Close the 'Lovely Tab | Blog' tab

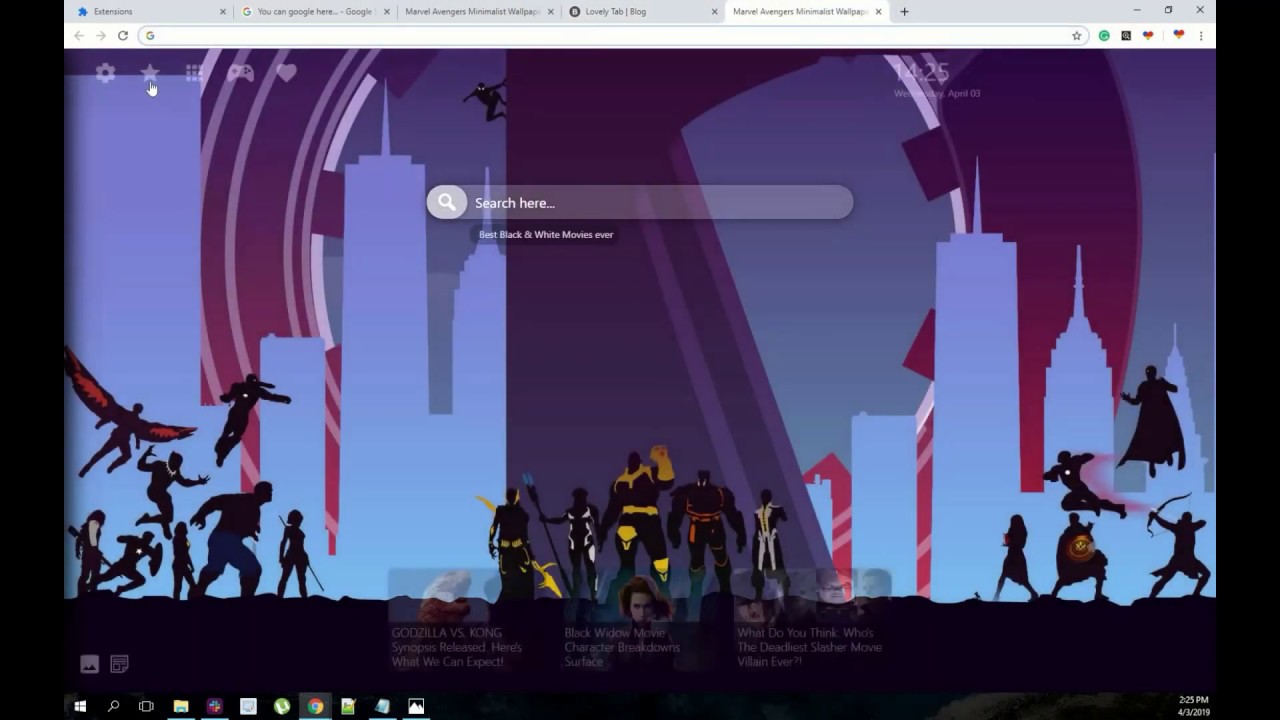[x=715, y=12]
